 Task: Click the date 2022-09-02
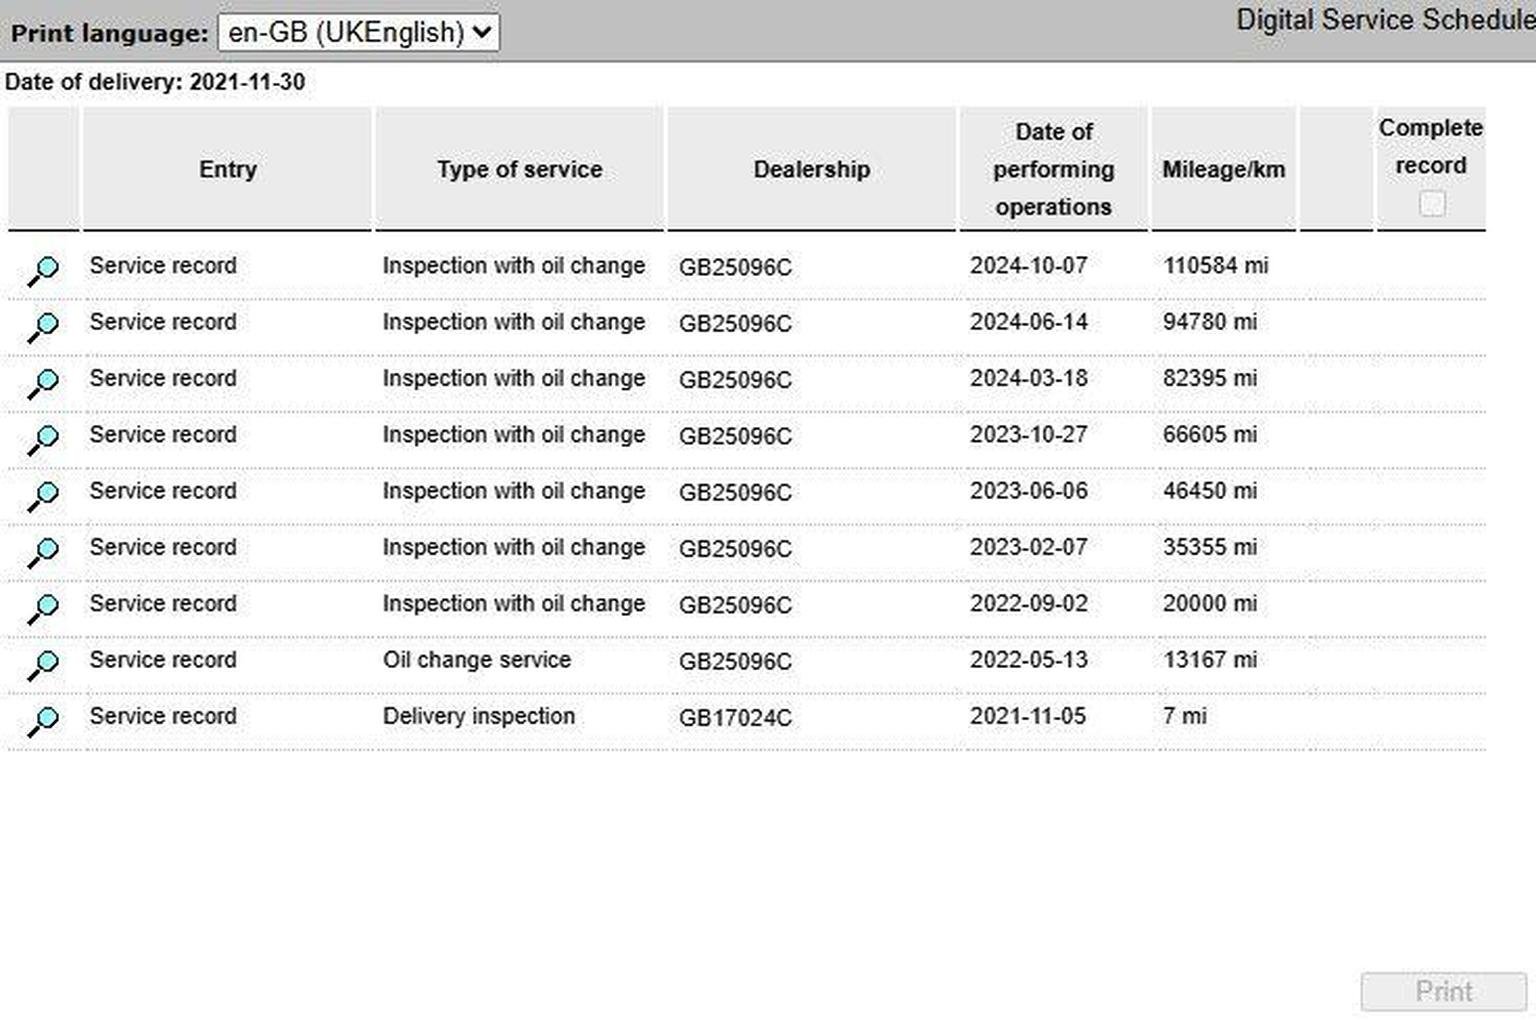coord(1028,603)
